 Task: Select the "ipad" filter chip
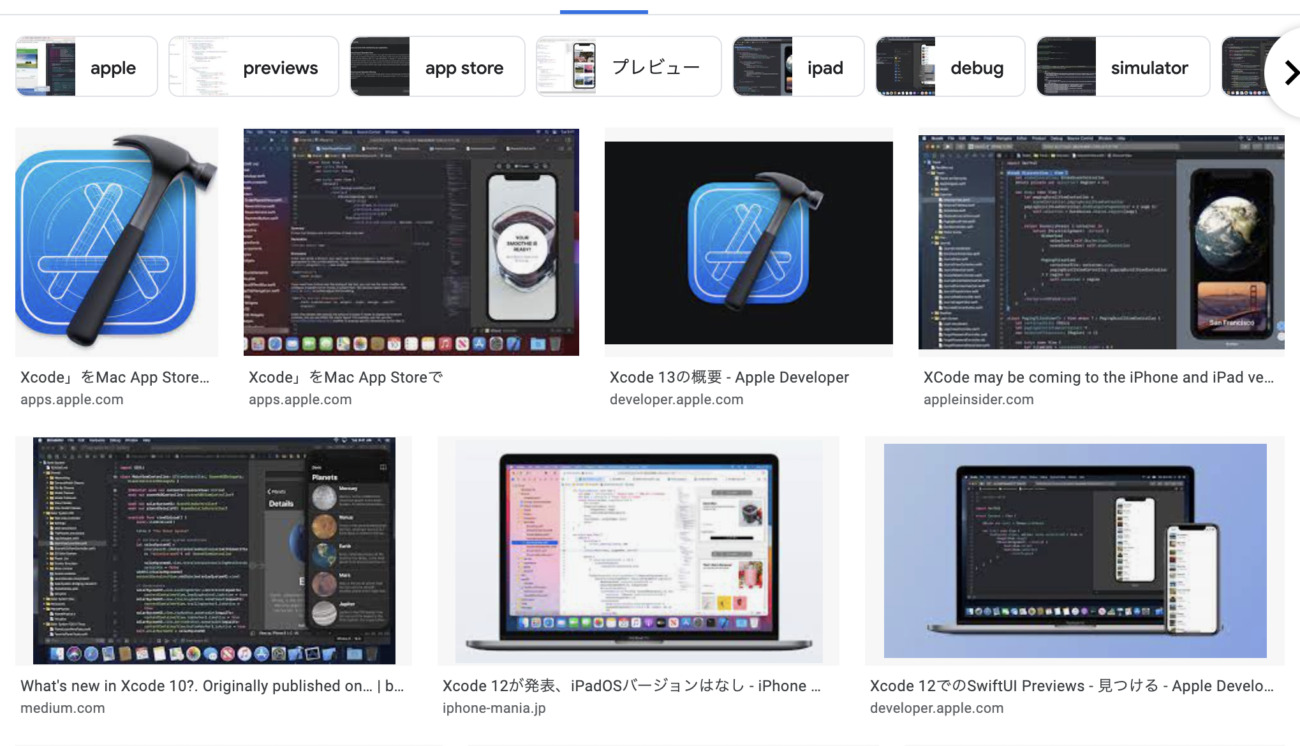point(798,67)
